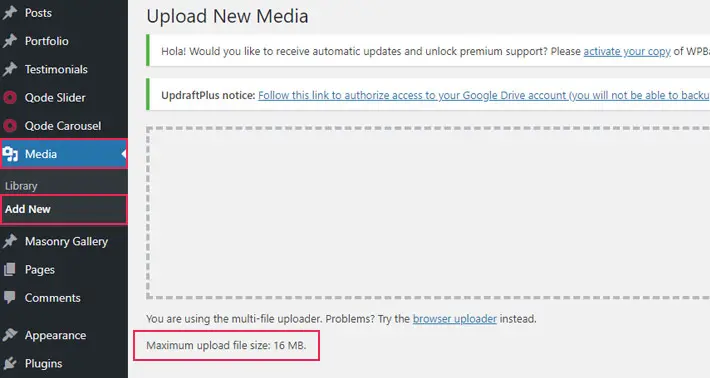Click the Masonry Gallery pin icon
The height and width of the screenshot is (378, 710).
(10, 241)
